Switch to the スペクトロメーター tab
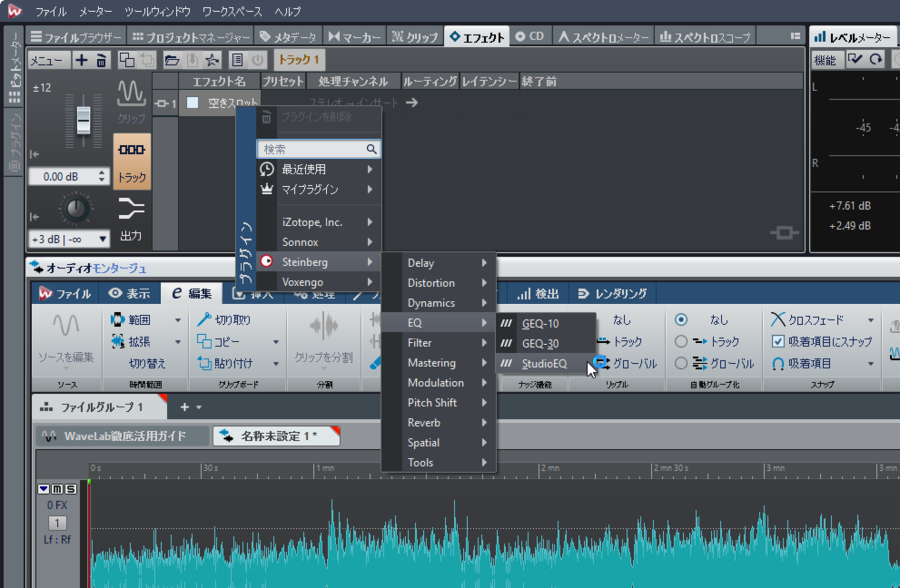900x588 pixels. (604, 37)
